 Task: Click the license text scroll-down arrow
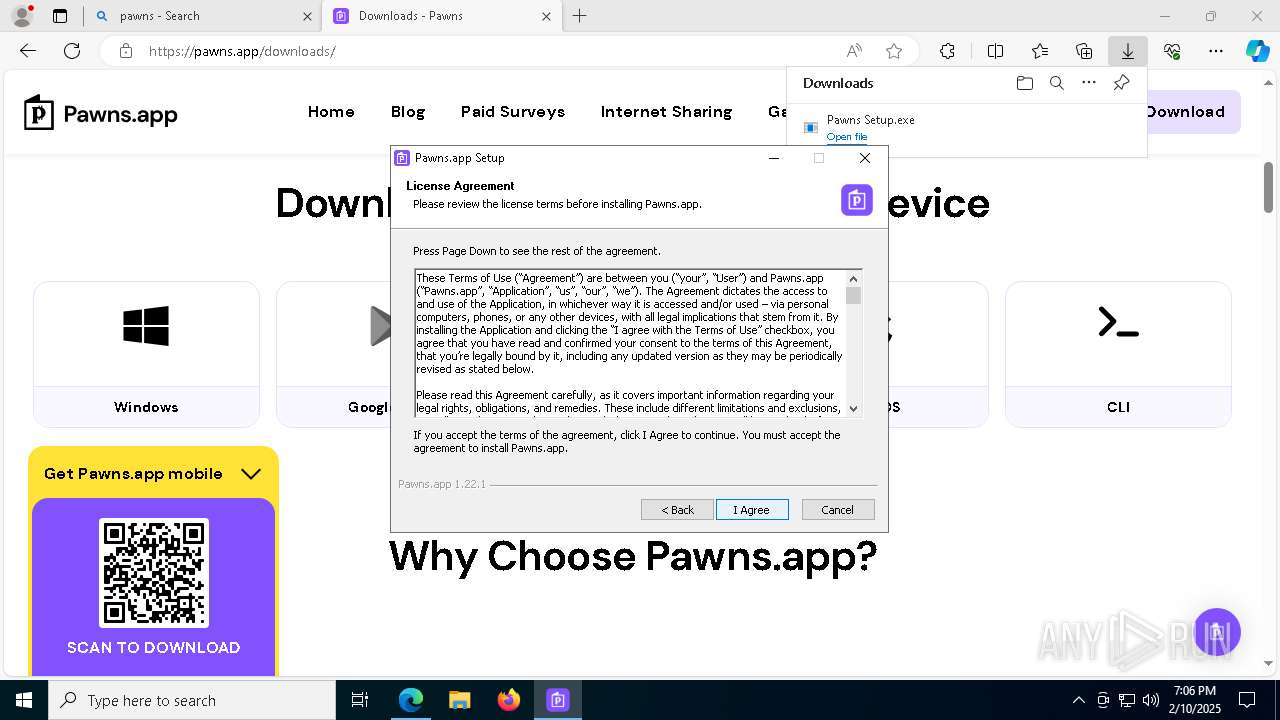853,408
